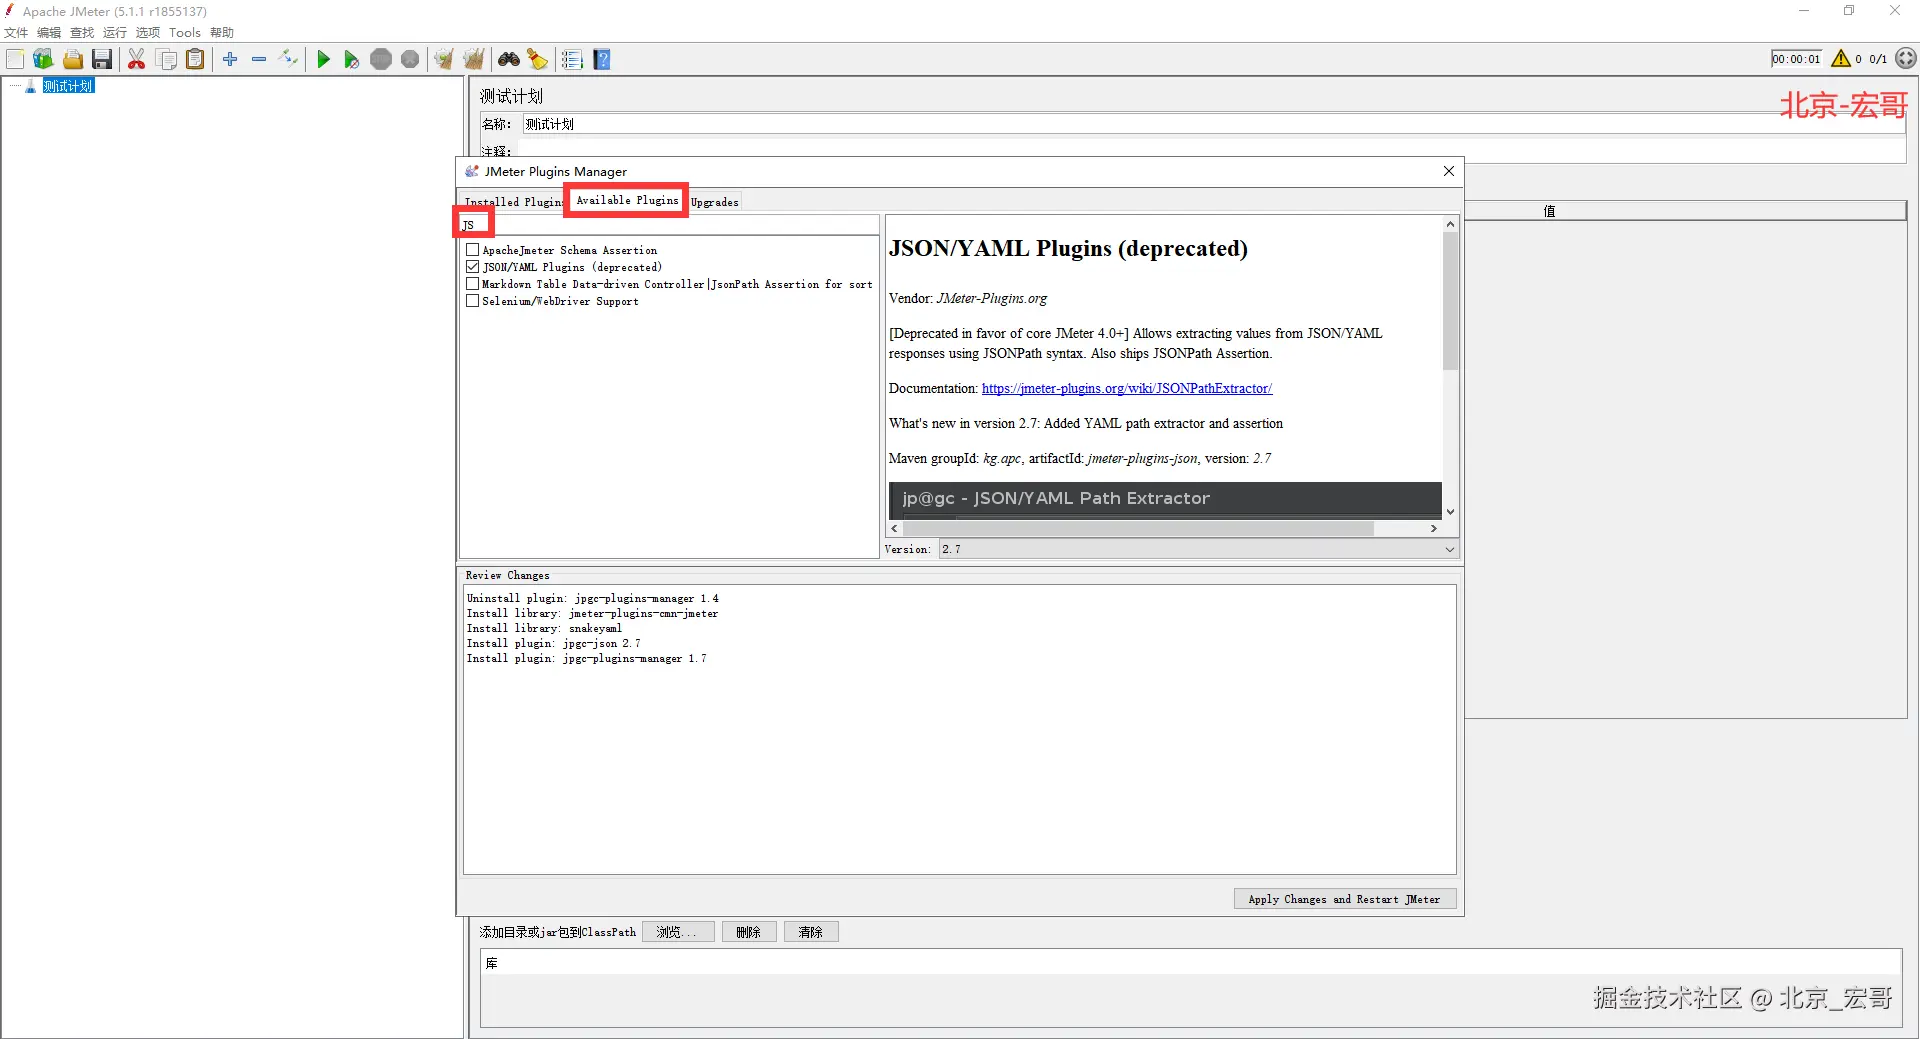Open the 文件 menu

coord(17,33)
